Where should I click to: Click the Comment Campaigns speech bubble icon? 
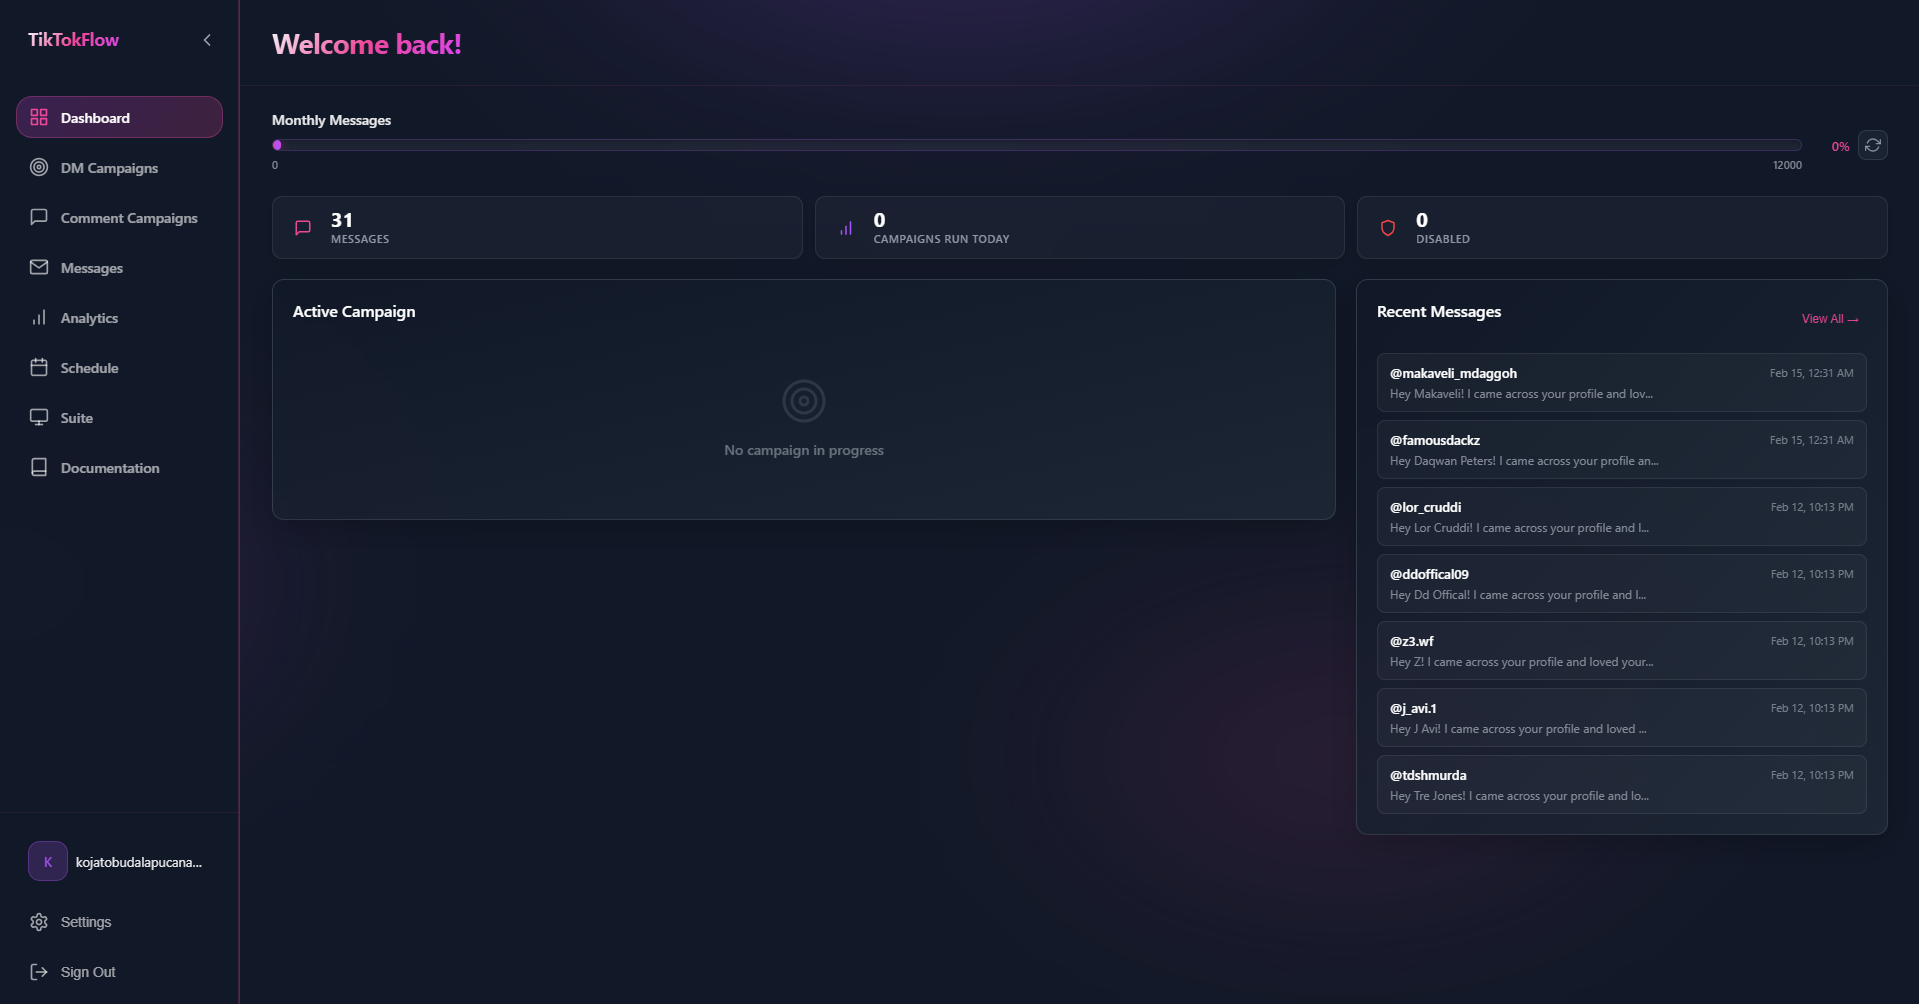pyautogui.click(x=39, y=217)
